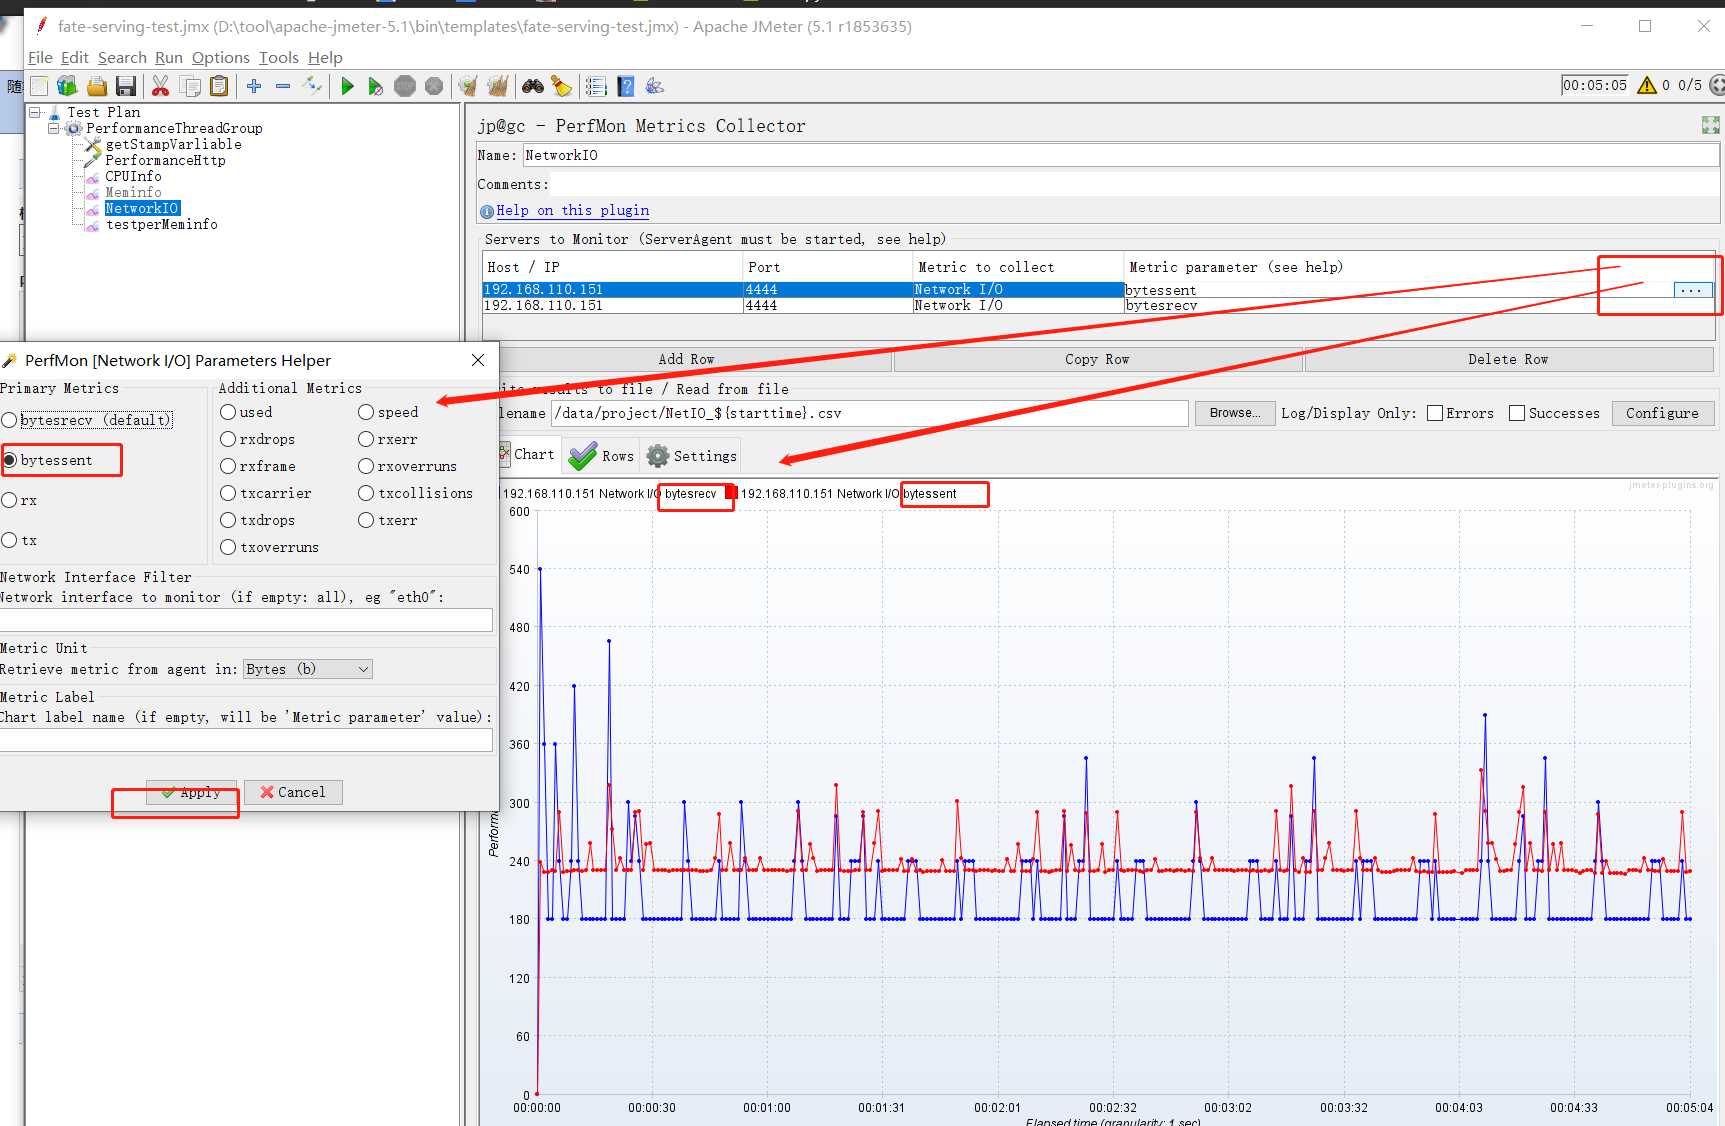Click the warning triangle log viewer icon
The height and width of the screenshot is (1126, 1725).
click(1647, 85)
